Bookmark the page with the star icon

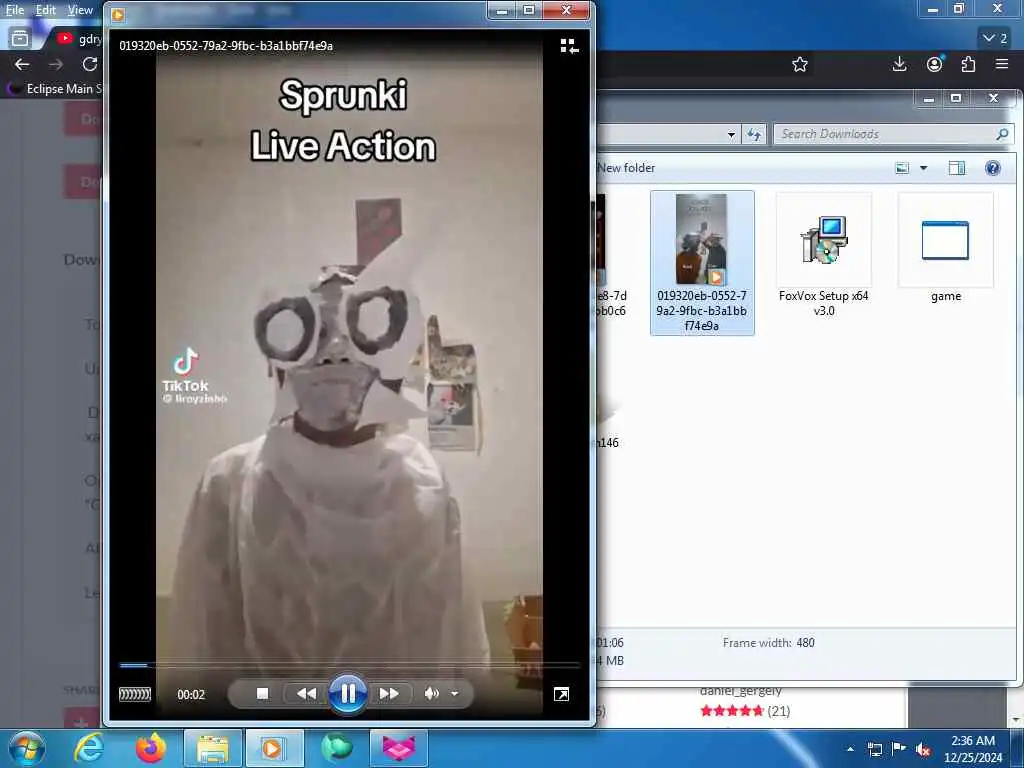[800, 64]
